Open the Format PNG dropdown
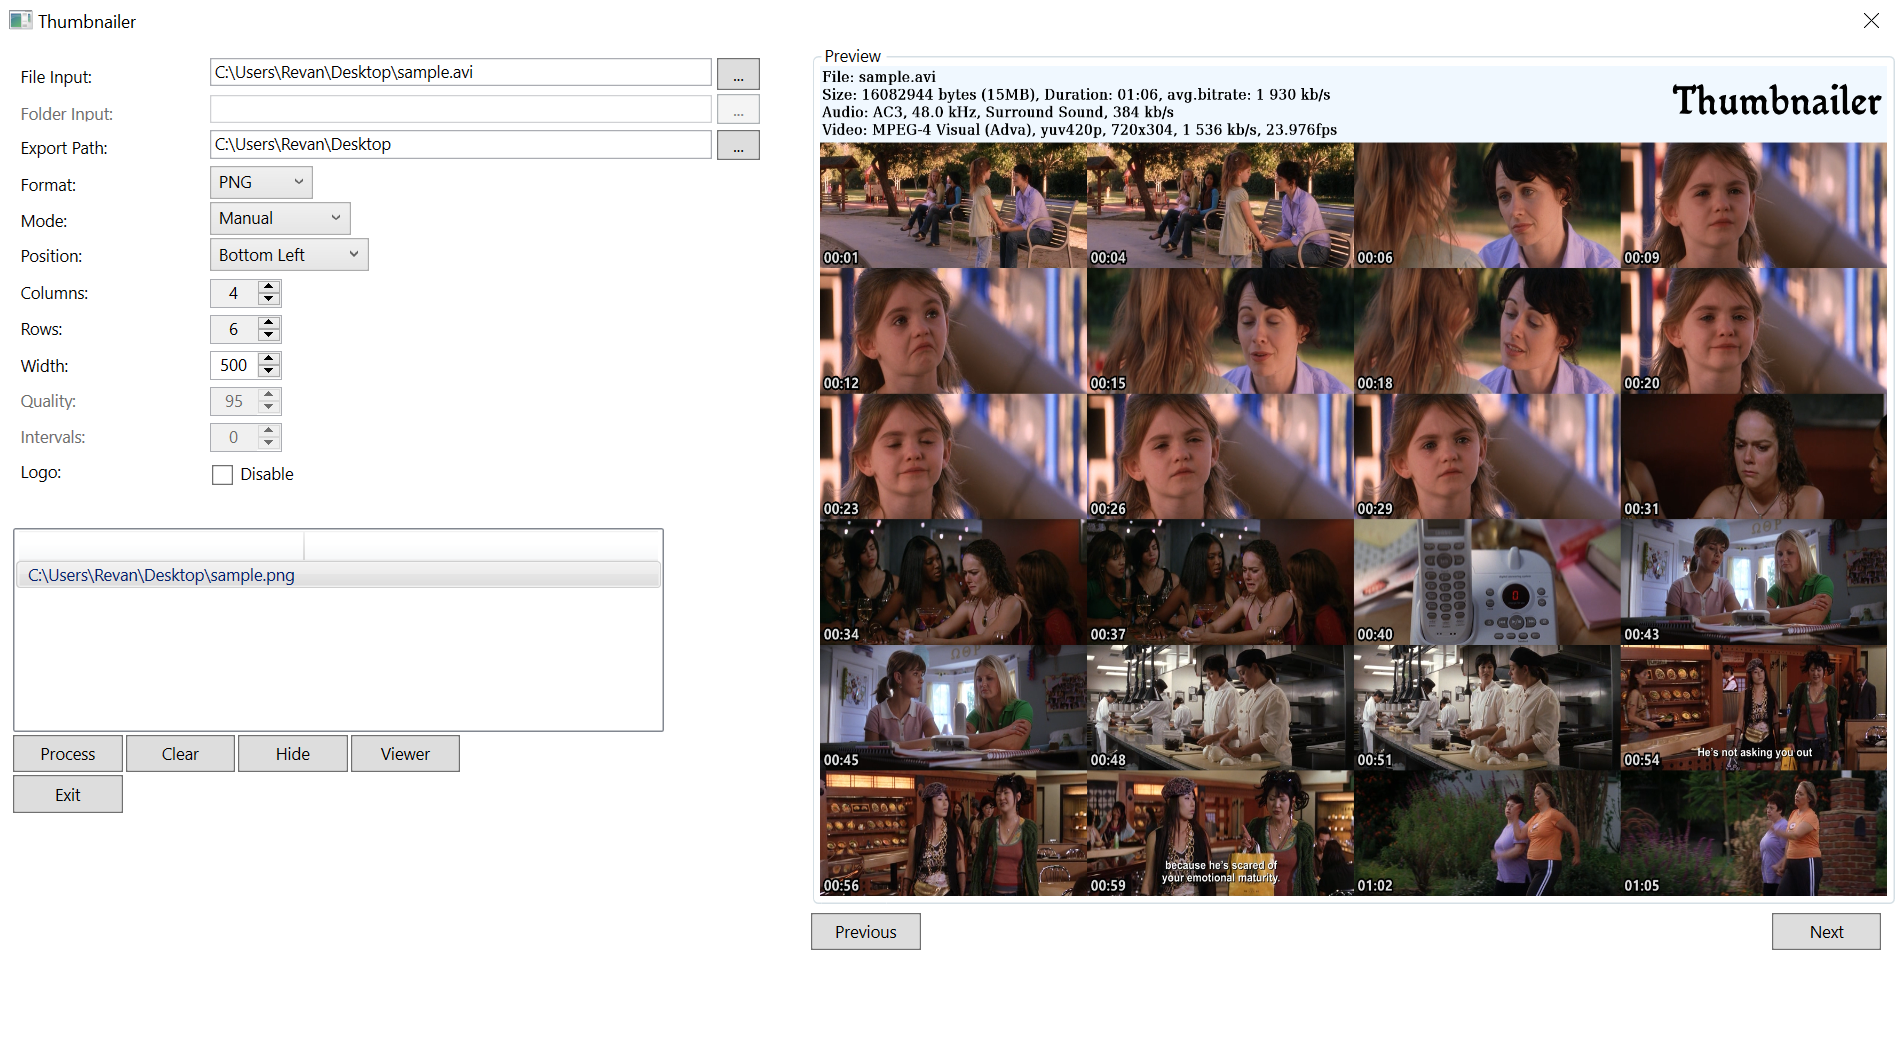 261,182
